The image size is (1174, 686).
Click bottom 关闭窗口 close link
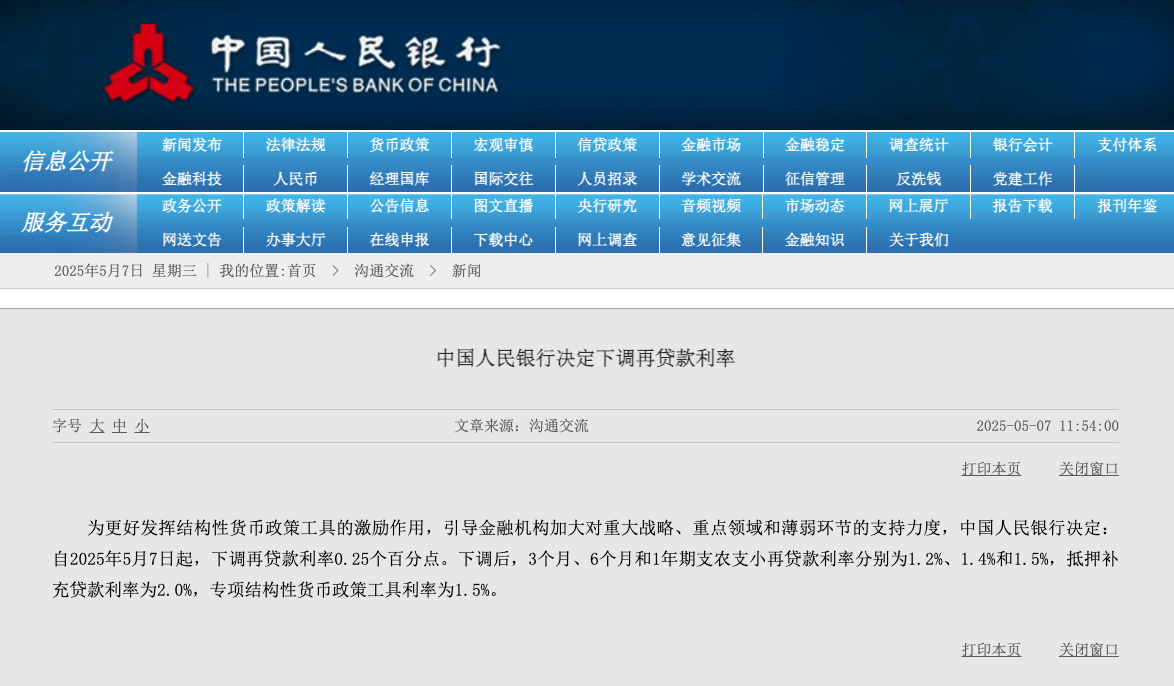[x=1088, y=650]
